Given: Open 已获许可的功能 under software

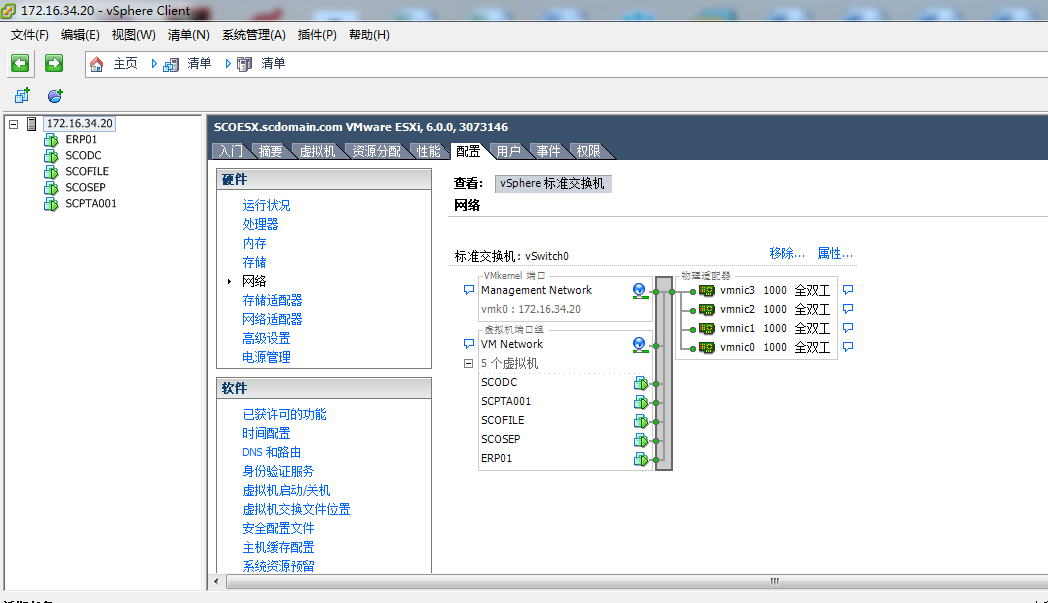Looking at the screenshot, I should pos(284,414).
